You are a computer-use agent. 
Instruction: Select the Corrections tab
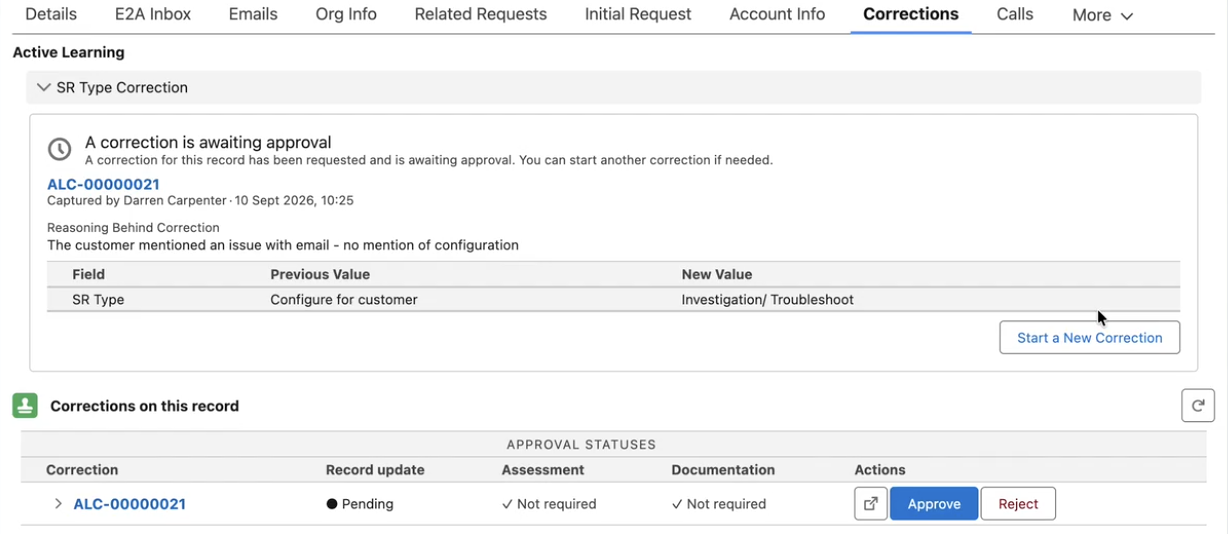[911, 14]
